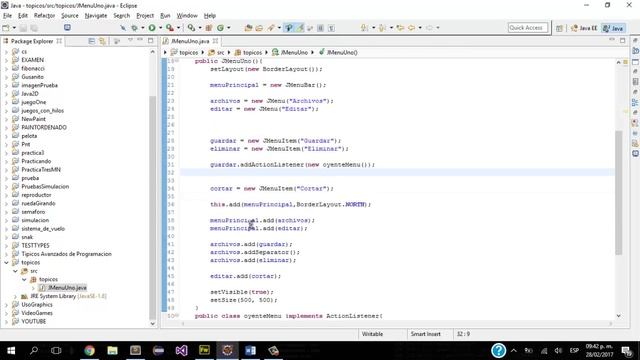Toggle code folding at line 50
Screen dimensions: 640x360
[177, 316]
